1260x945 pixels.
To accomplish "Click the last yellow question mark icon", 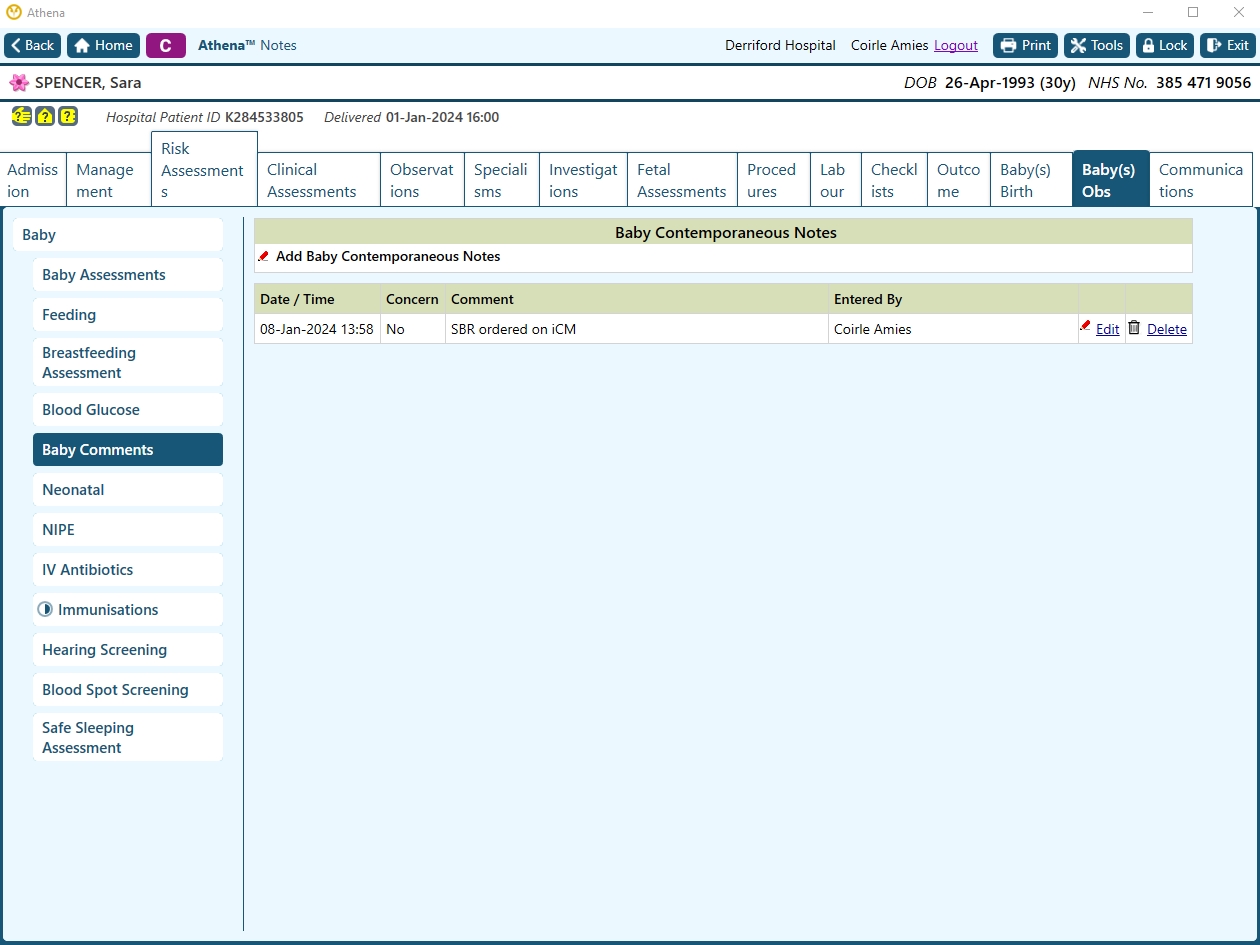I will tap(68, 116).
